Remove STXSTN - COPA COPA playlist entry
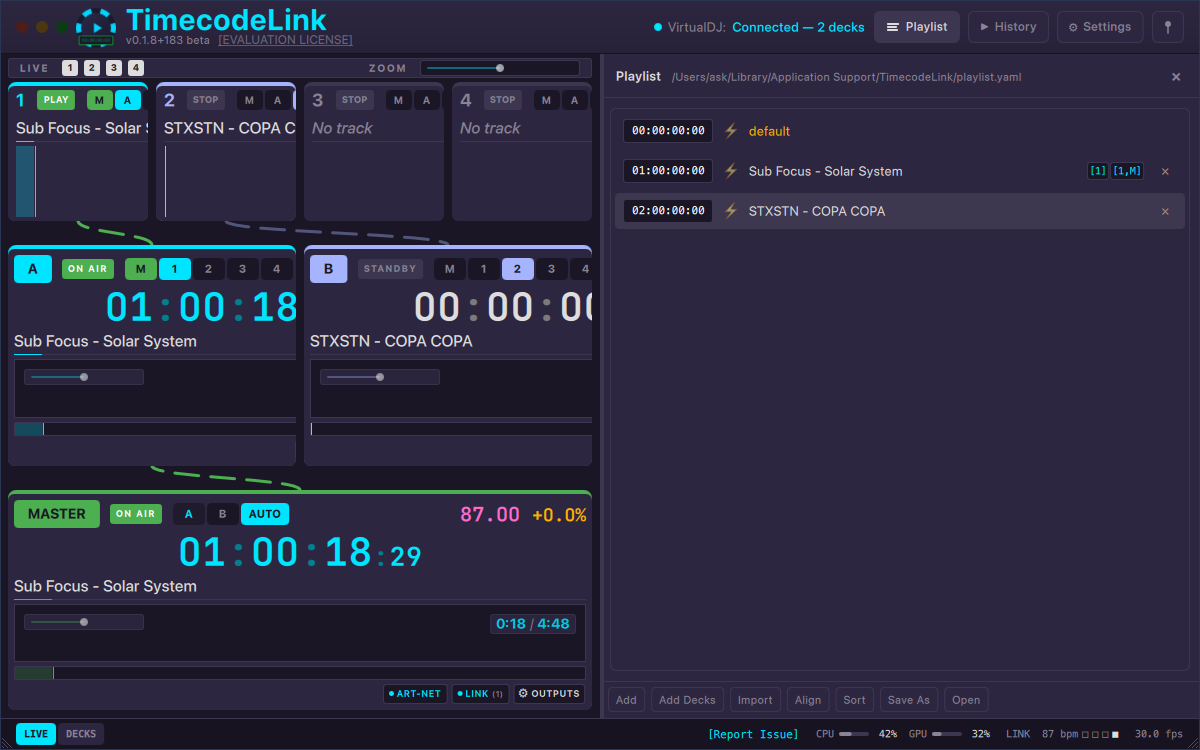 (x=1165, y=211)
